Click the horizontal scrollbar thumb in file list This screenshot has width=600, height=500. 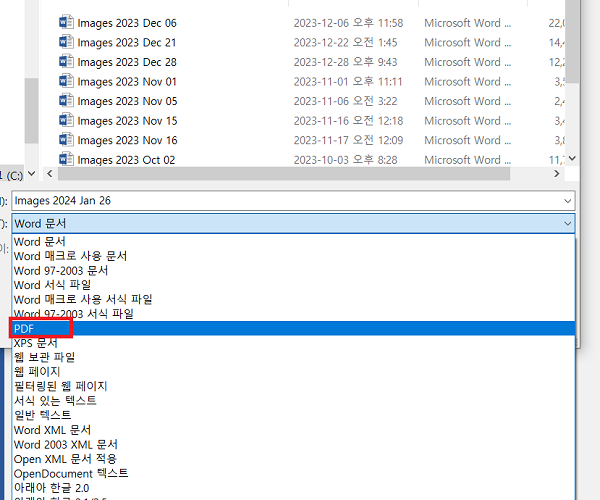click(x=284, y=174)
